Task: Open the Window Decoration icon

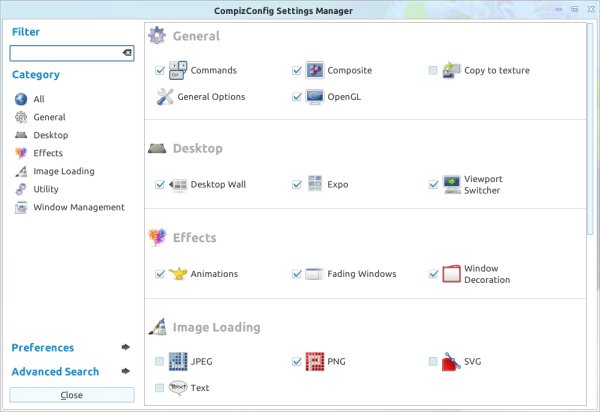Action: (452, 274)
